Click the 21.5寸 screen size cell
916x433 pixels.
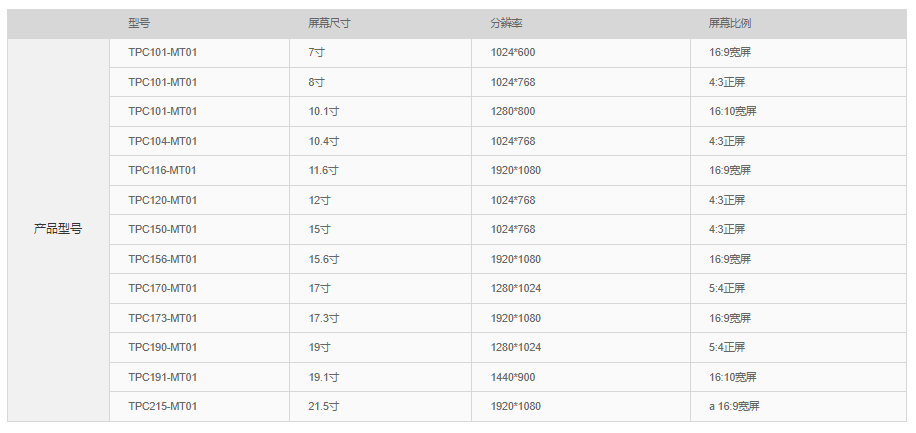pos(324,406)
